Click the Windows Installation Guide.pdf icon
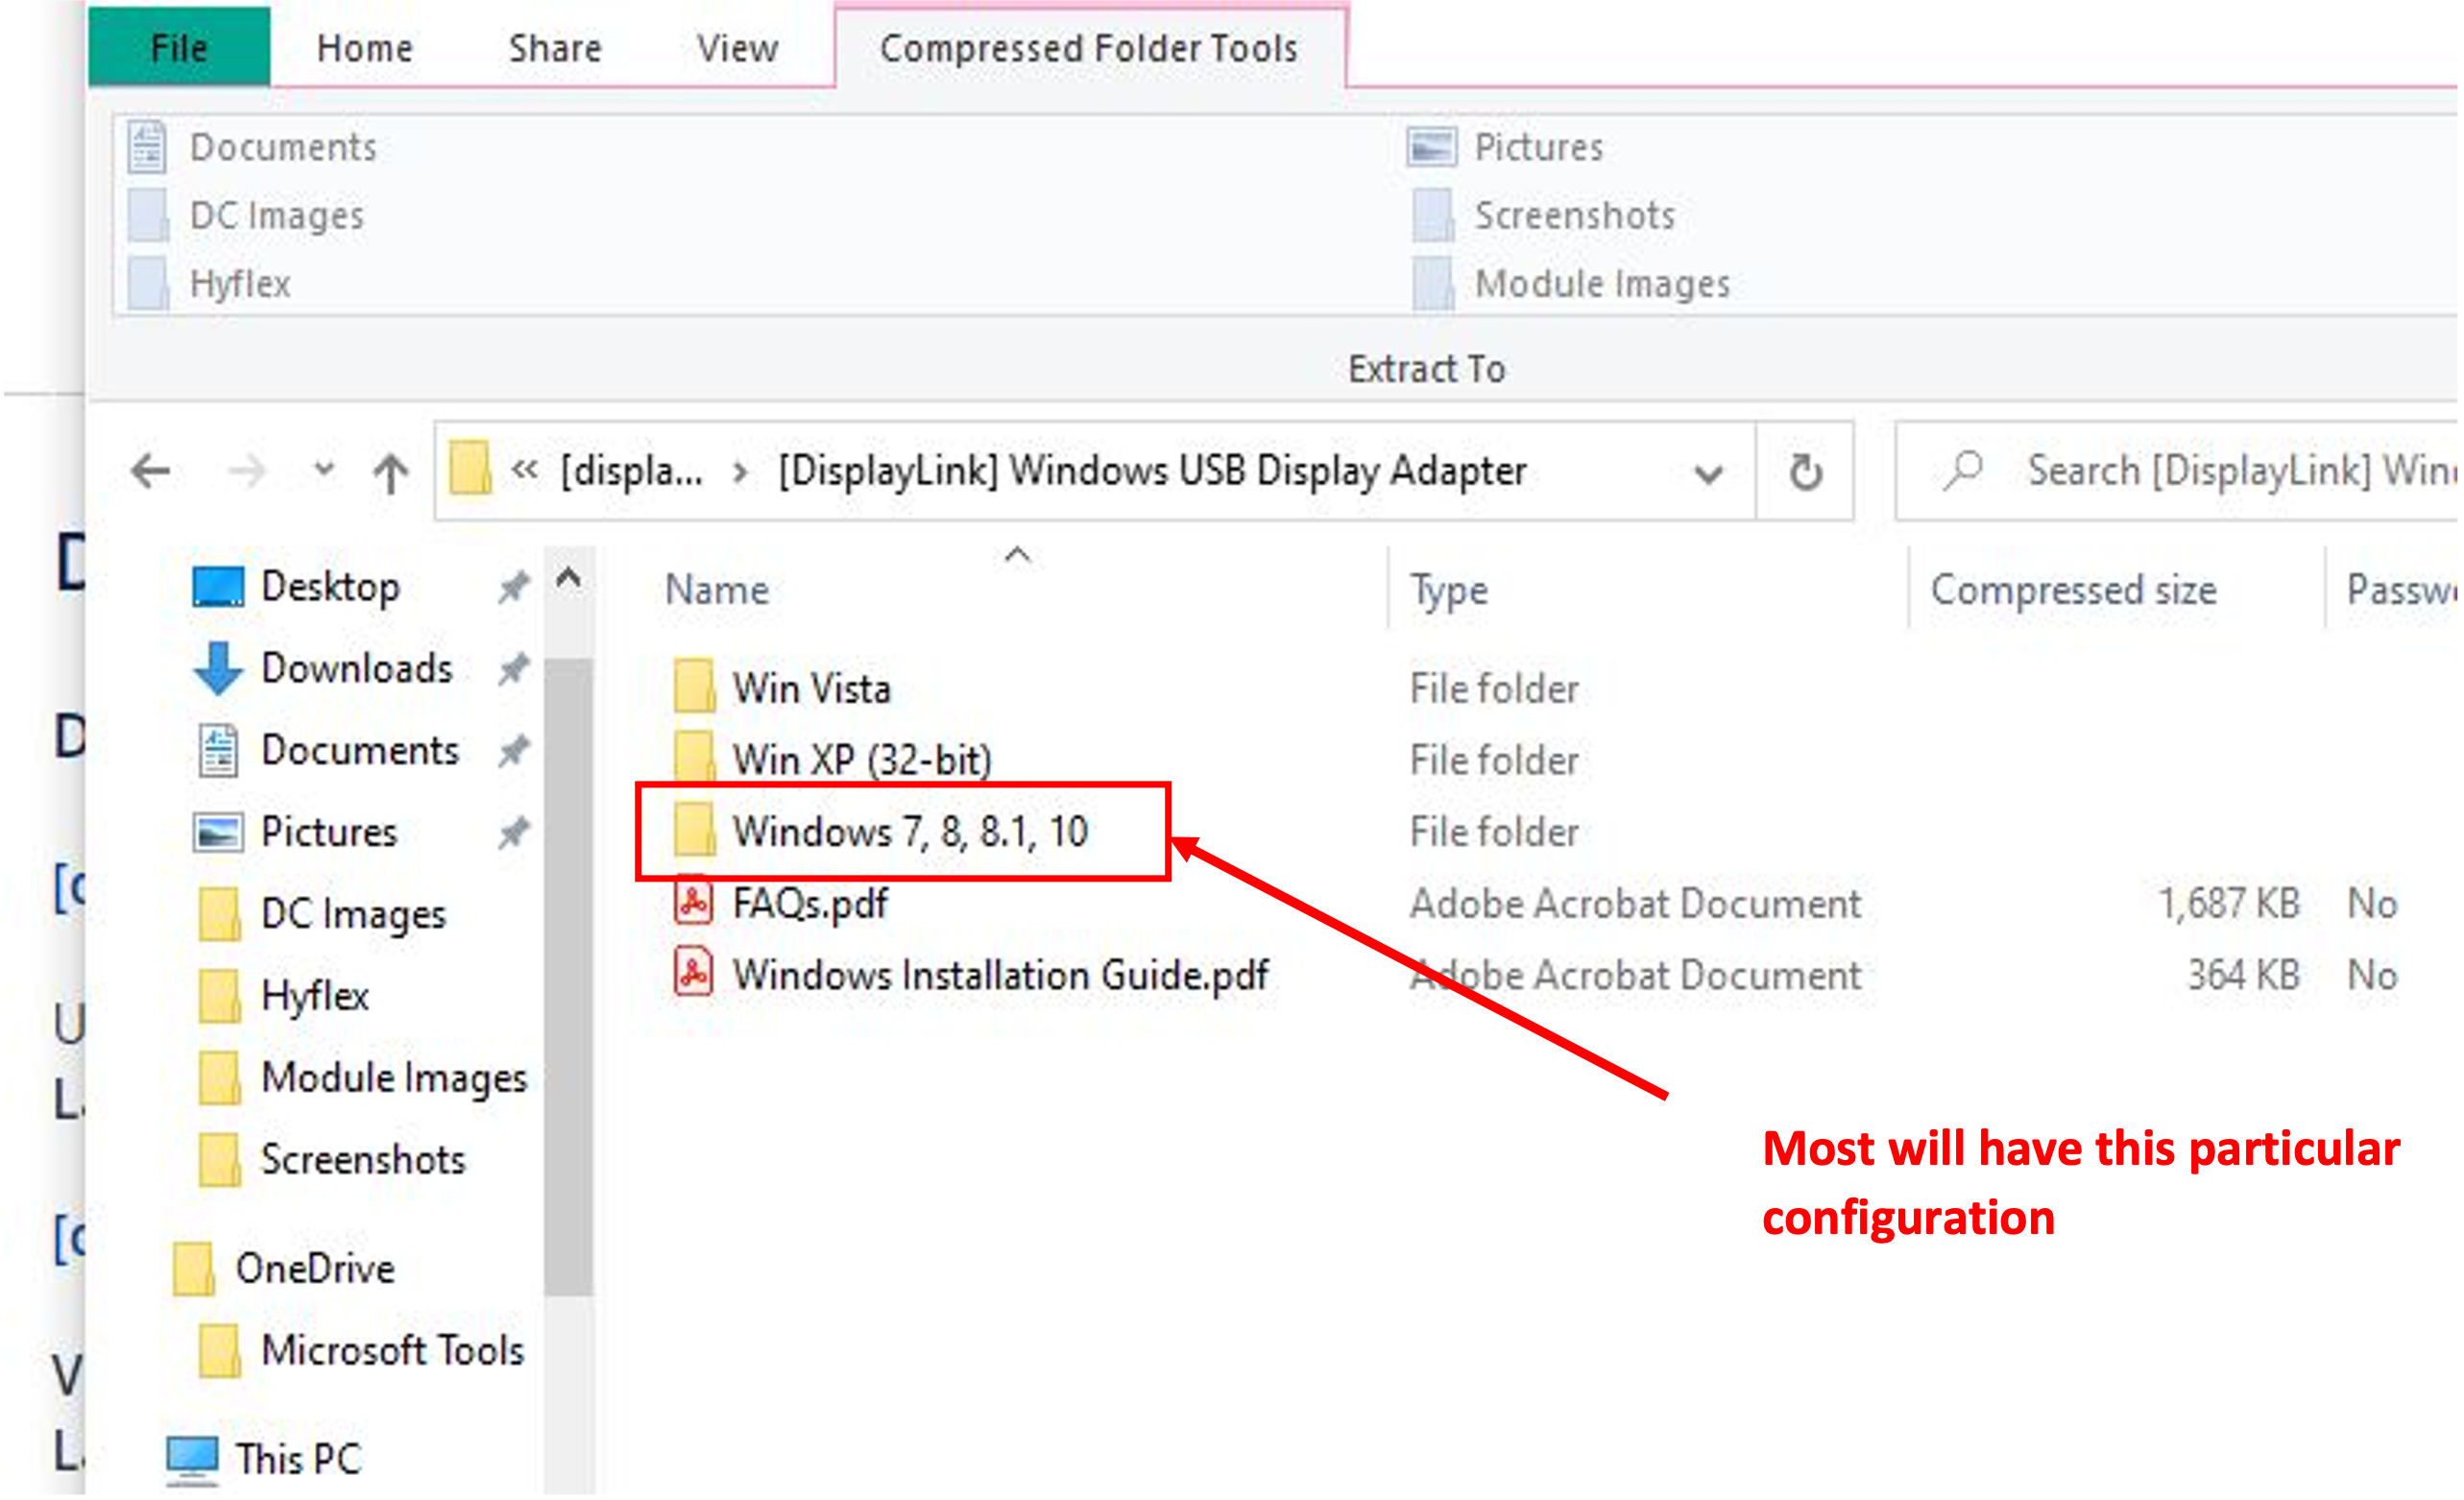The height and width of the screenshot is (1500, 2464). tap(693, 975)
